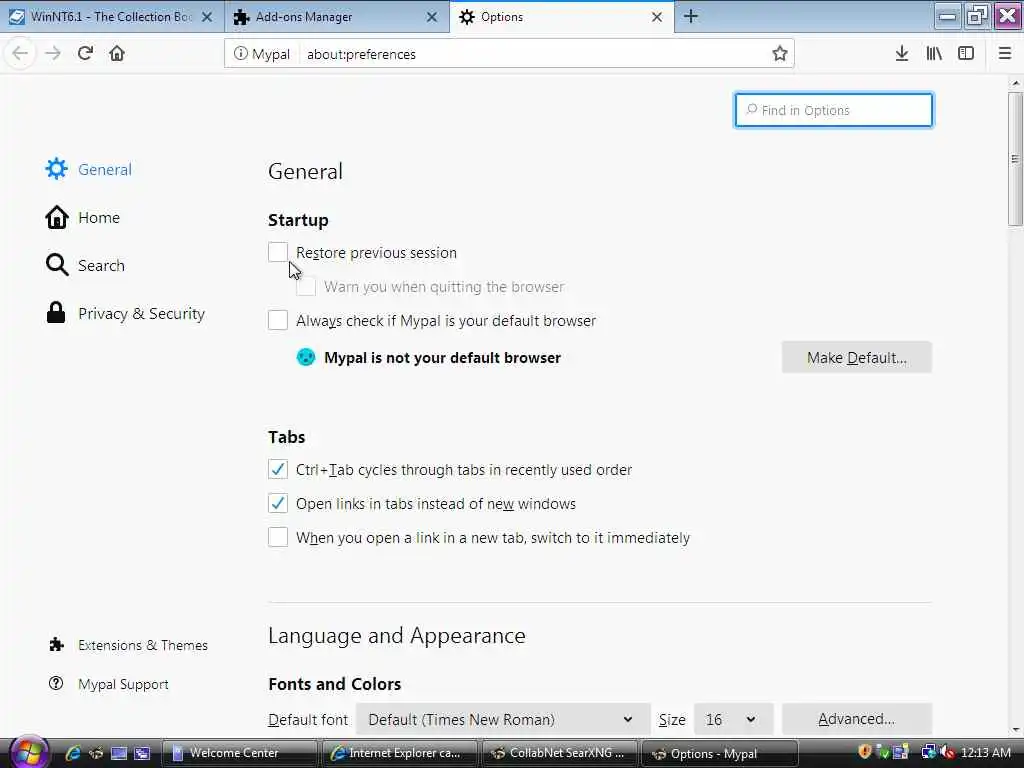Open the Search settings category
The width and height of the screenshot is (1024, 768).
pos(86,265)
